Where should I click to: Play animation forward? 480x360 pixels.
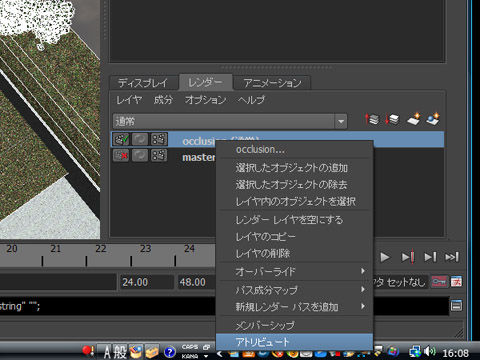385,257
